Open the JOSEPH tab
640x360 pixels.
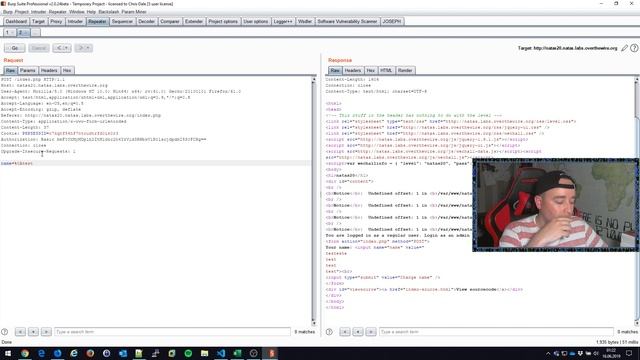392,21
